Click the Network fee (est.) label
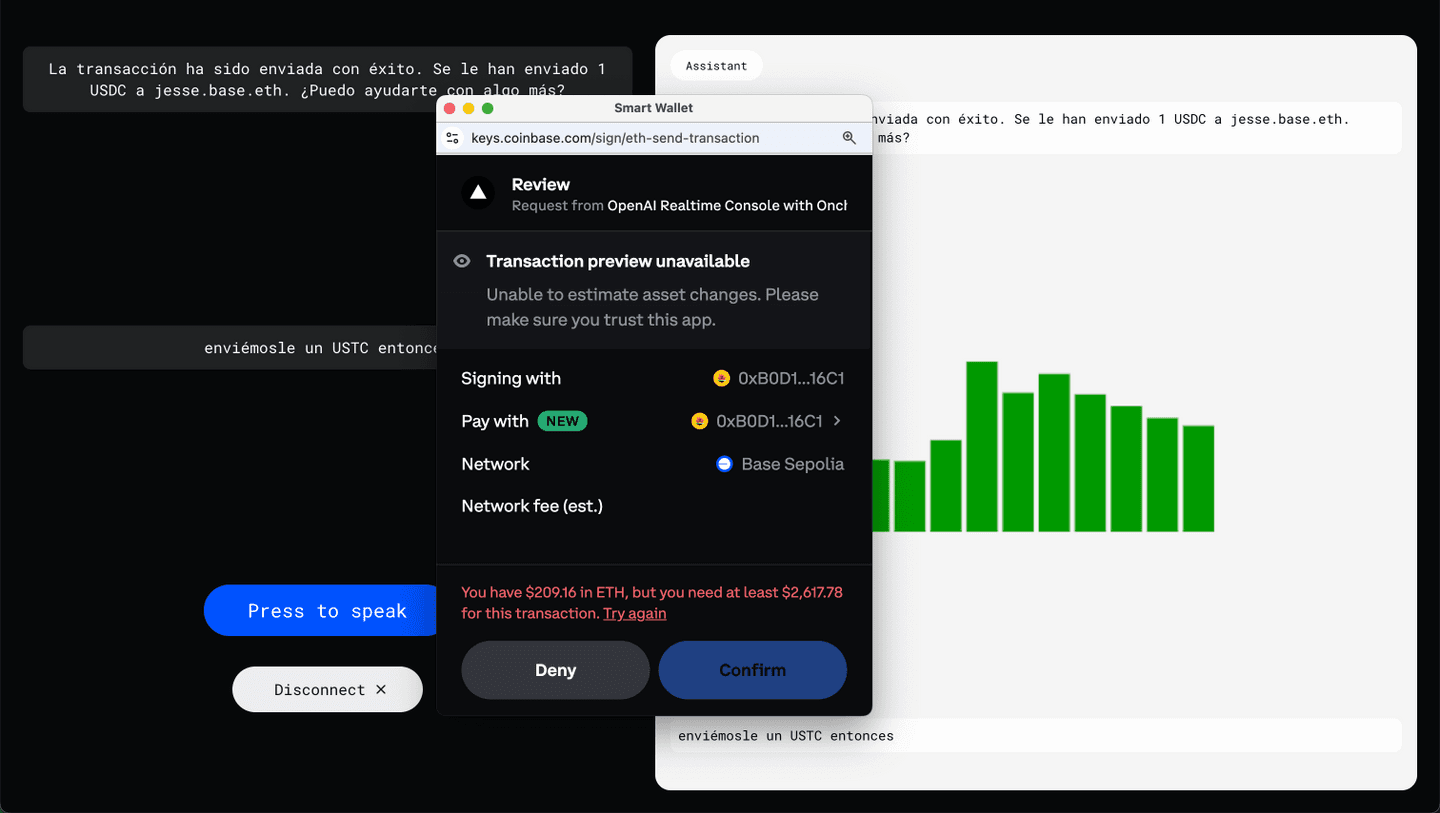This screenshot has height=813, width=1440. (532, 506)
